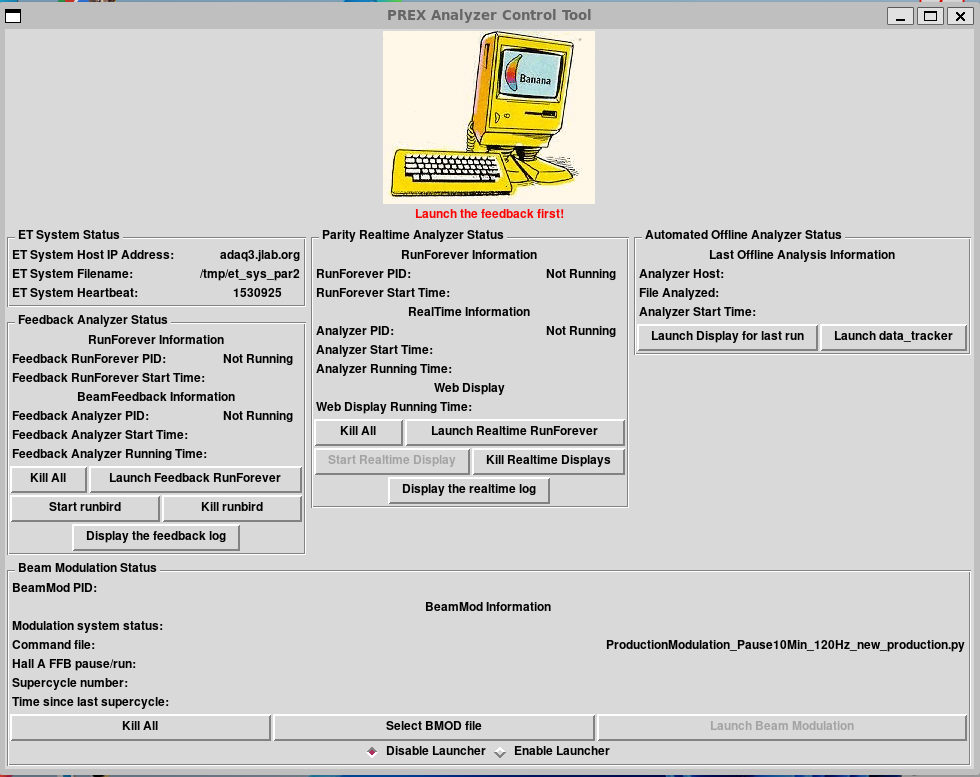
Task: Click the Banana computer image
Action: coord(488,117)
